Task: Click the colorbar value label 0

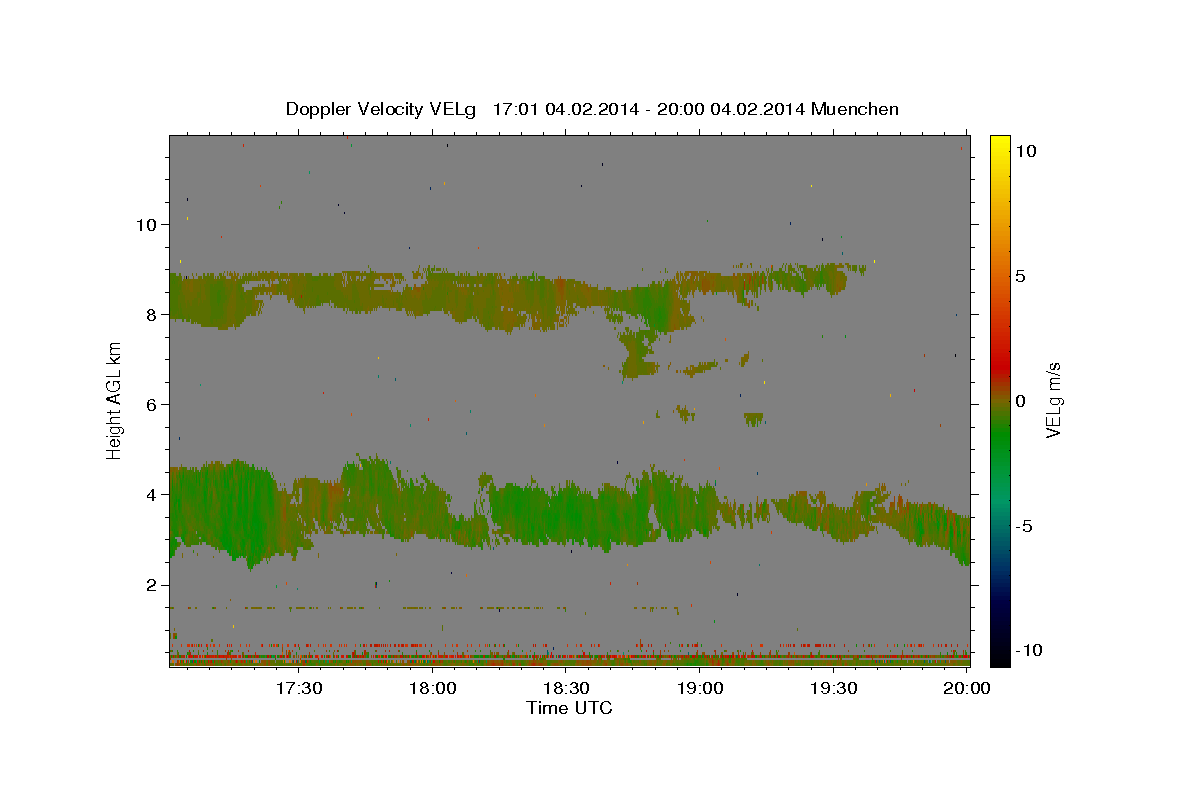Action: tap(1021, 401)
